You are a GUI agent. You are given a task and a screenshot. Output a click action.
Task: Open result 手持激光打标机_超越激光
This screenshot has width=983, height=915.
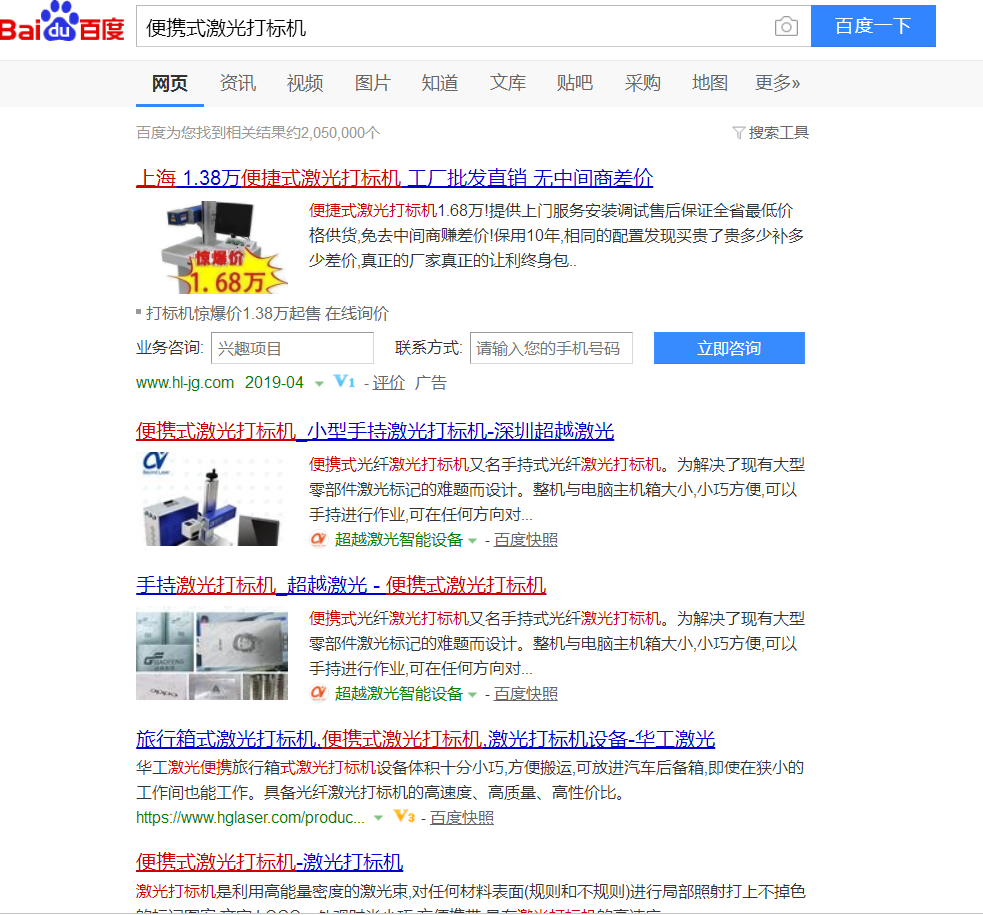[341, 585]
